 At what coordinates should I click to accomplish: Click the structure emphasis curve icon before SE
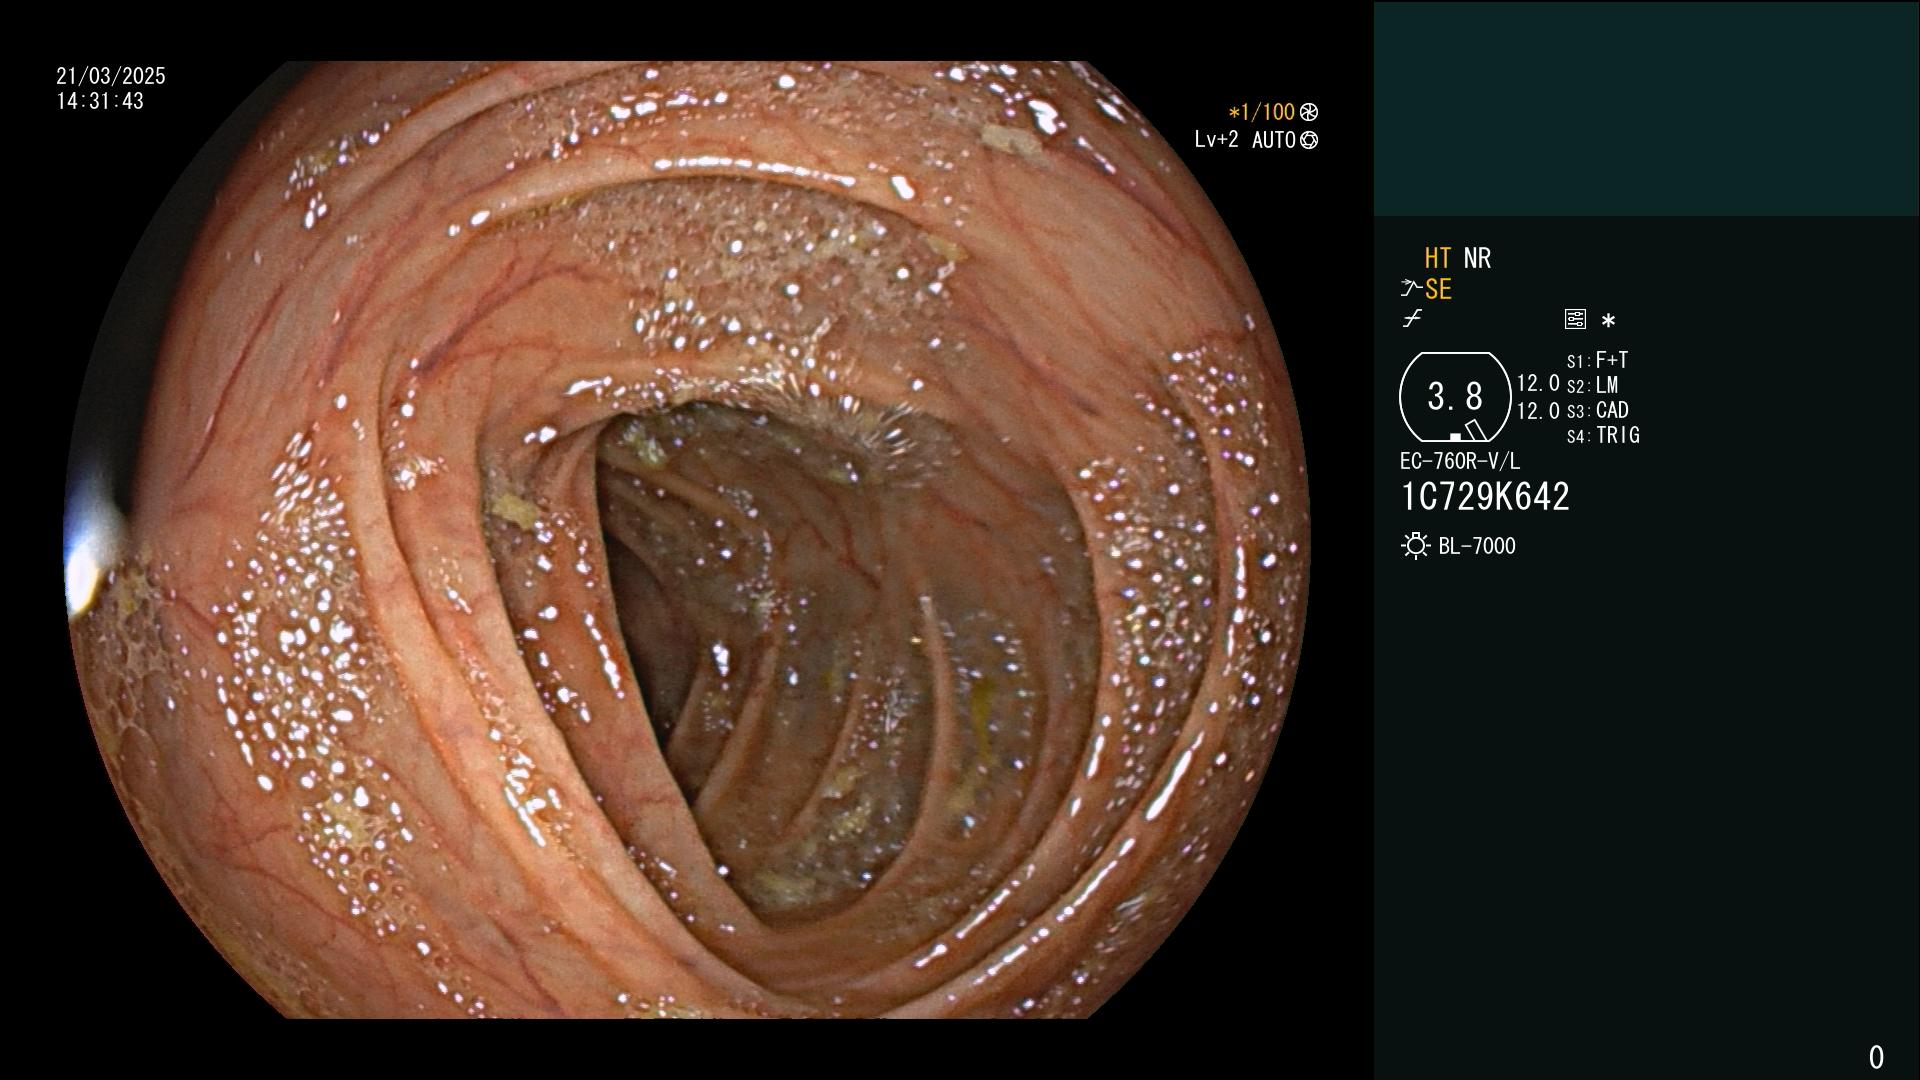(x=1411, y=289)
